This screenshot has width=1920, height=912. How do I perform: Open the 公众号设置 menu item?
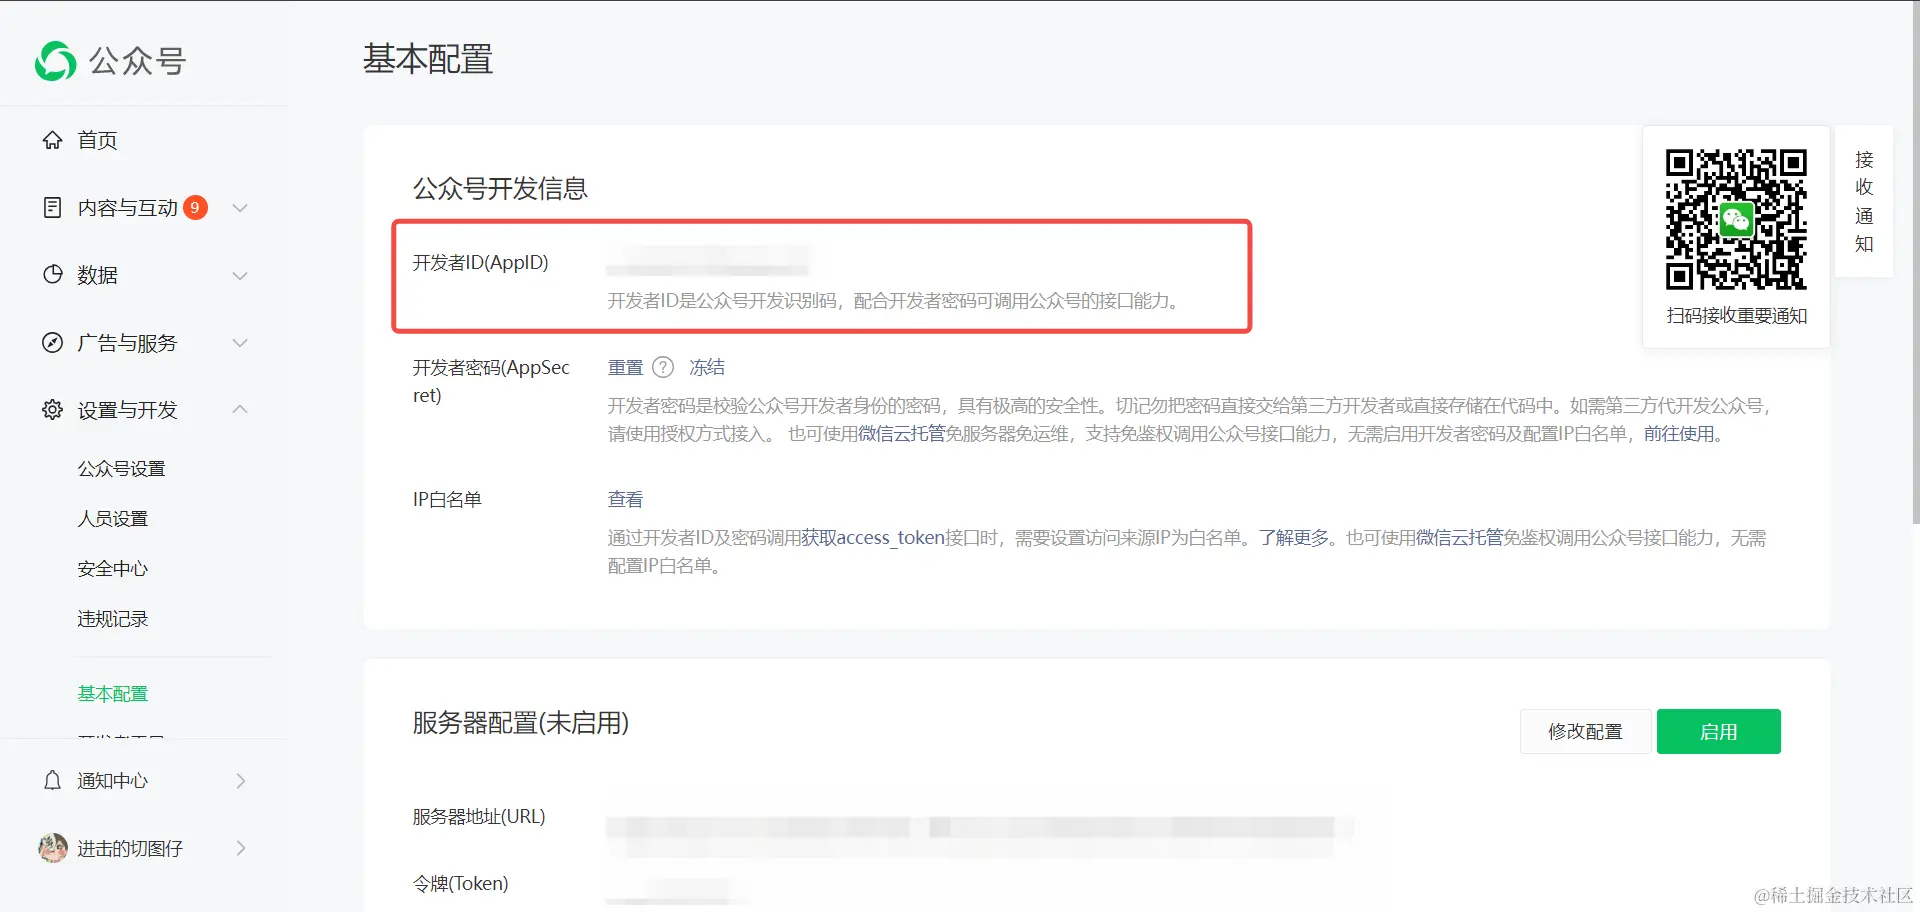124,467
